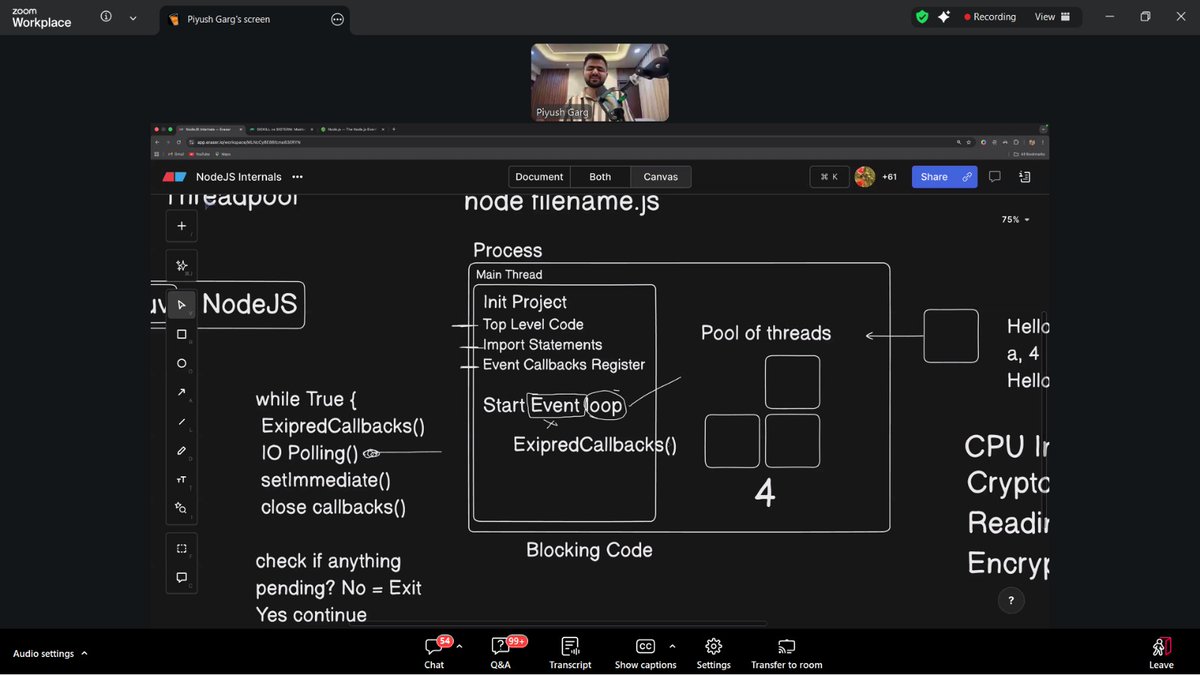Switch to the Both view tab

600,177
